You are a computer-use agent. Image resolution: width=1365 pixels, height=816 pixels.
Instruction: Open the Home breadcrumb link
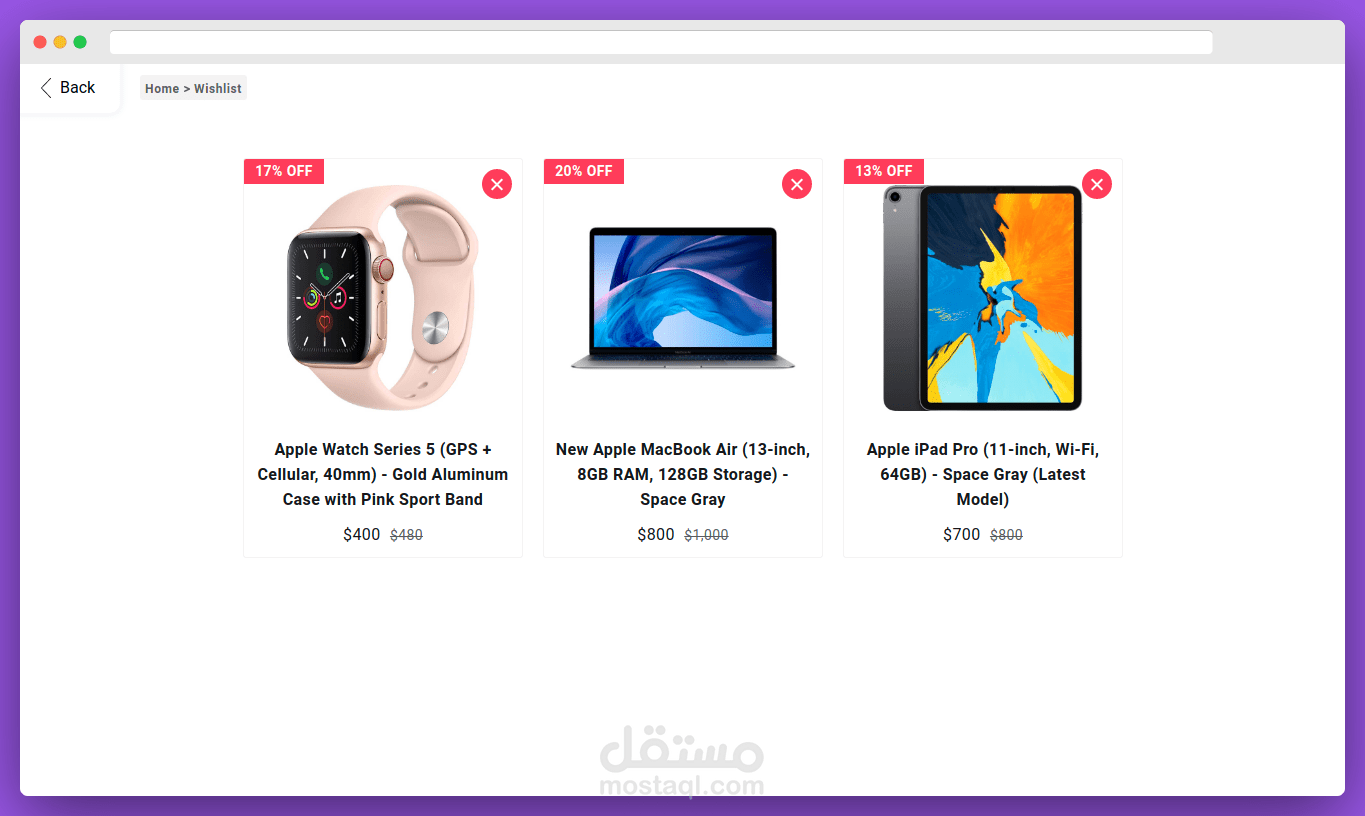(162, 89)
